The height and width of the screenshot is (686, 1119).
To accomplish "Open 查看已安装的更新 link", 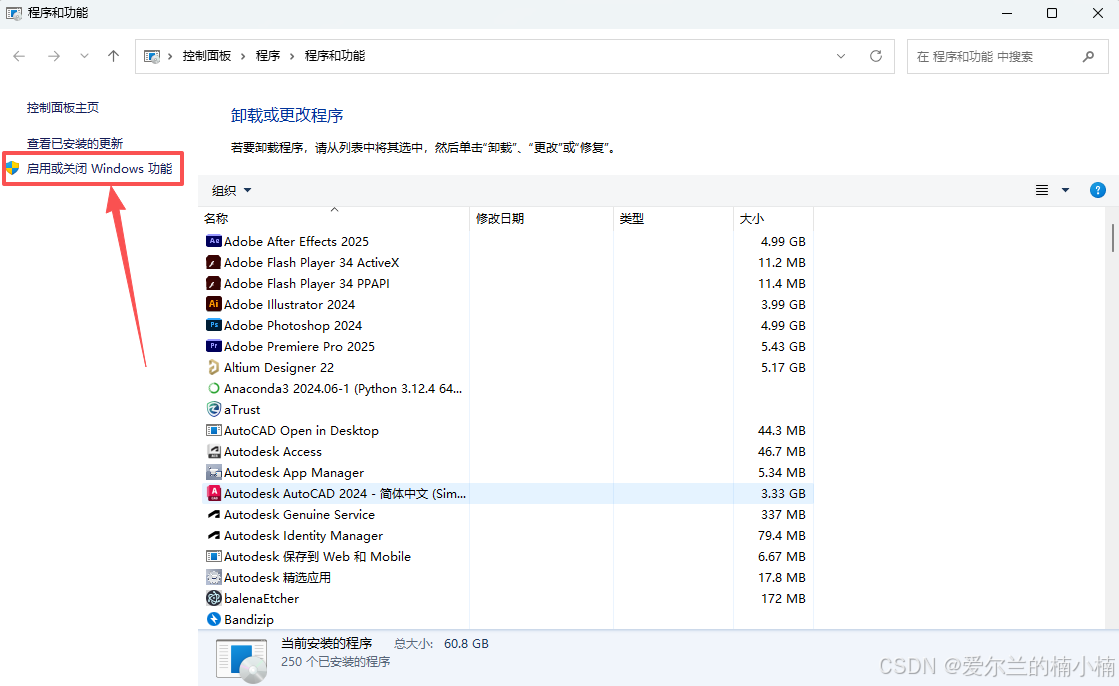I will pos(75,143).
